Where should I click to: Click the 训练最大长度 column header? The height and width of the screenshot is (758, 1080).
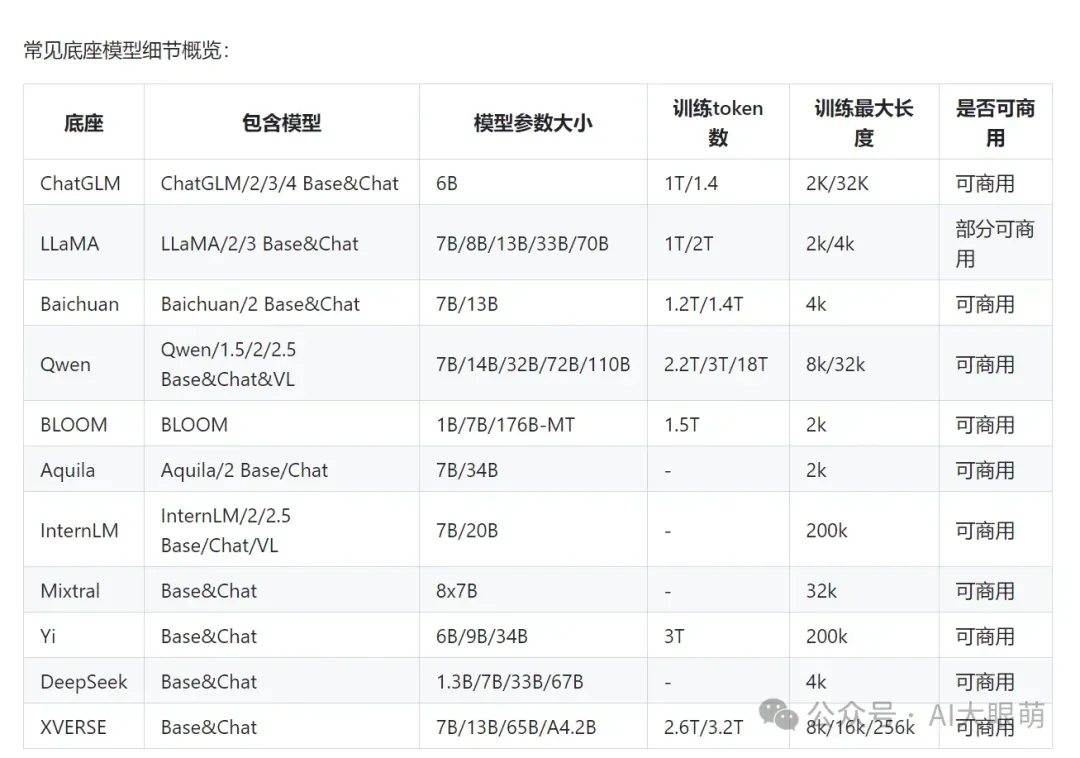pos(864,123)
